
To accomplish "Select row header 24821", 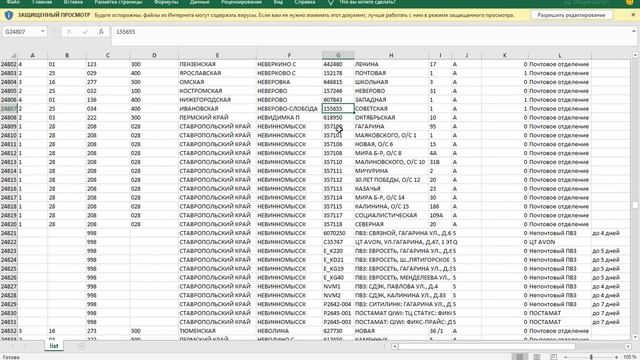I will [x=9, y=233].
